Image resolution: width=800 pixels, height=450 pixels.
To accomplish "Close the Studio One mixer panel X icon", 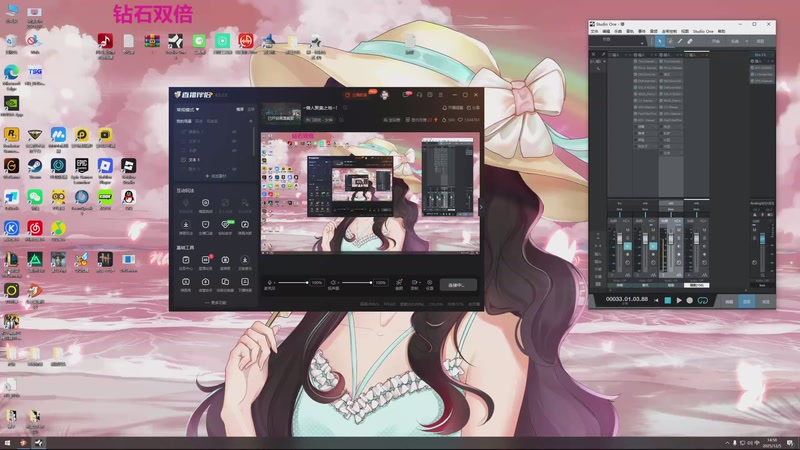I will 593,55.
